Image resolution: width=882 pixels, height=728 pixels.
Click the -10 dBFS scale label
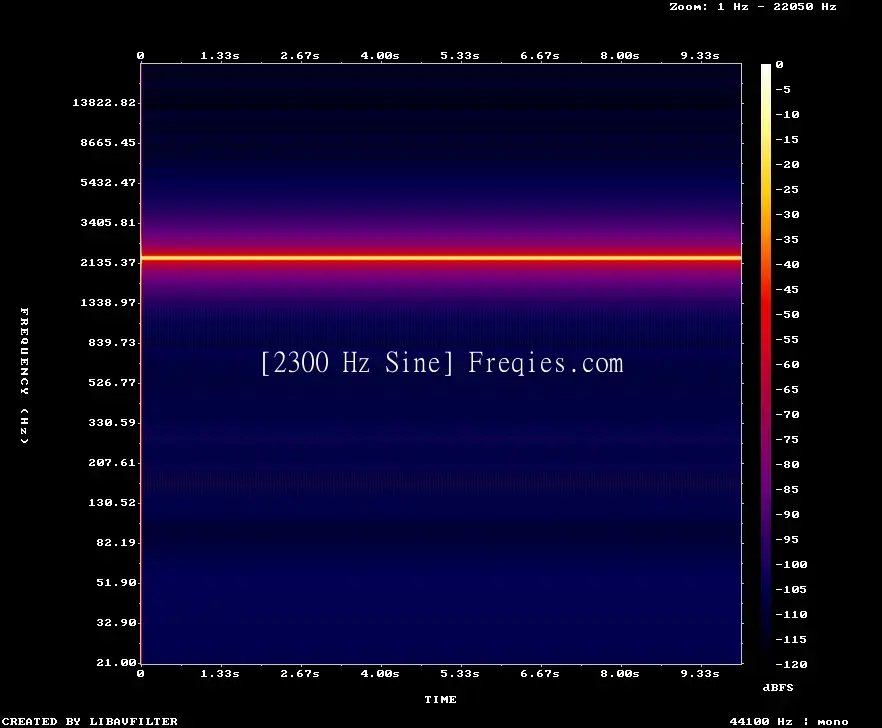click(x=787, y=114)
